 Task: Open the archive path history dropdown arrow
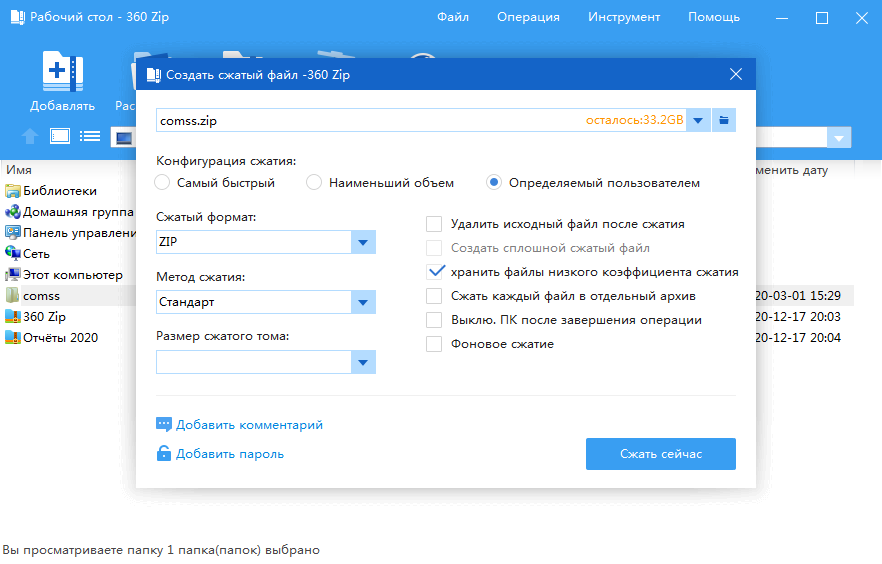click(698, 120)
